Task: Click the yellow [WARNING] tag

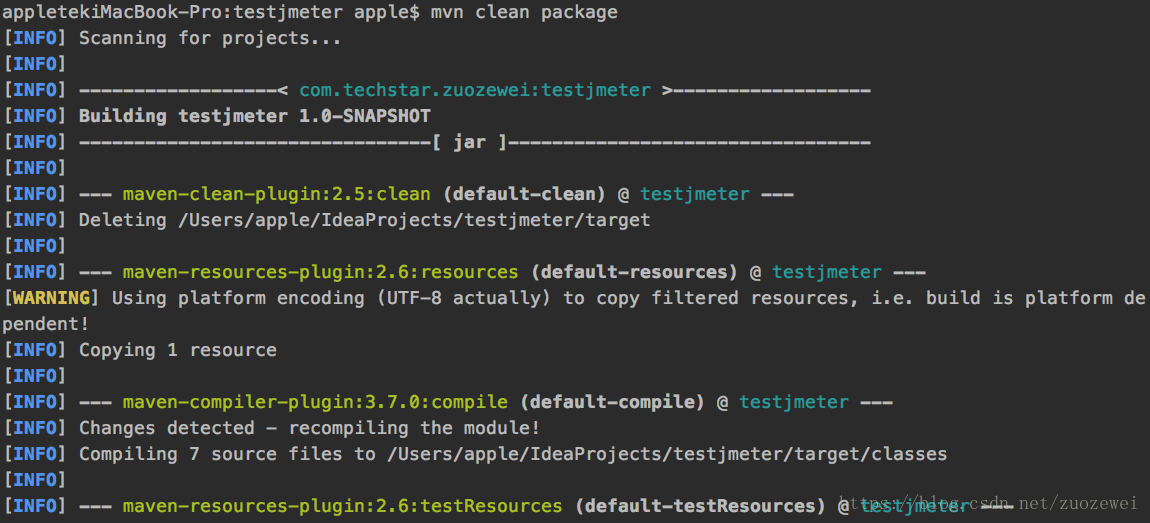Action: (52, 299)
